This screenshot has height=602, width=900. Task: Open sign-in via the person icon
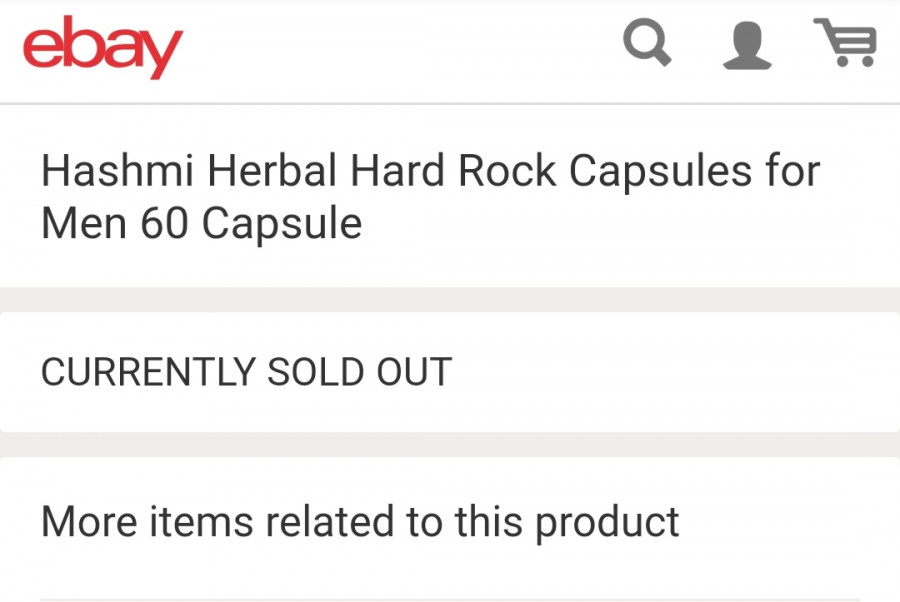click(747, 45)
